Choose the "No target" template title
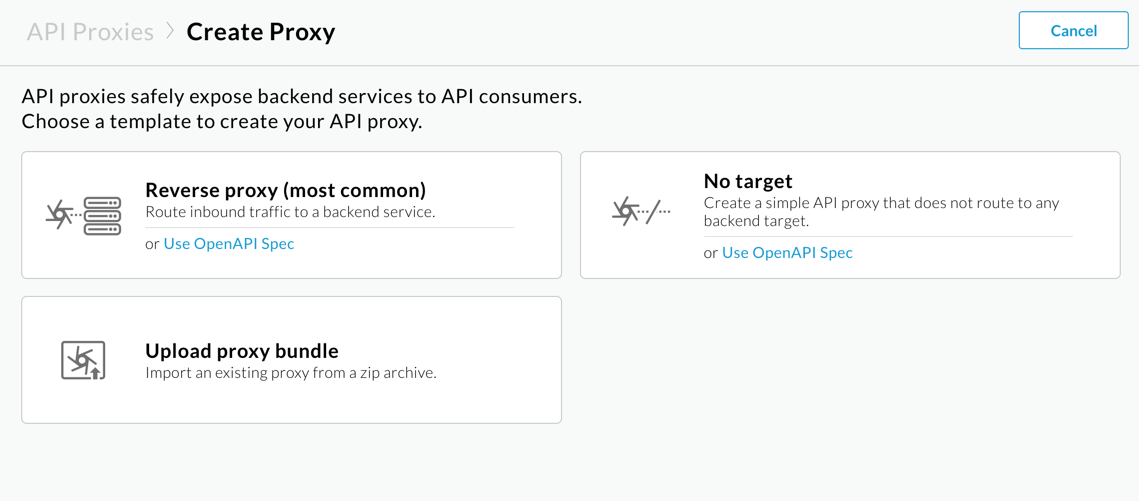The width and height of the screenshot is (1139, 501). click(748, 181)
